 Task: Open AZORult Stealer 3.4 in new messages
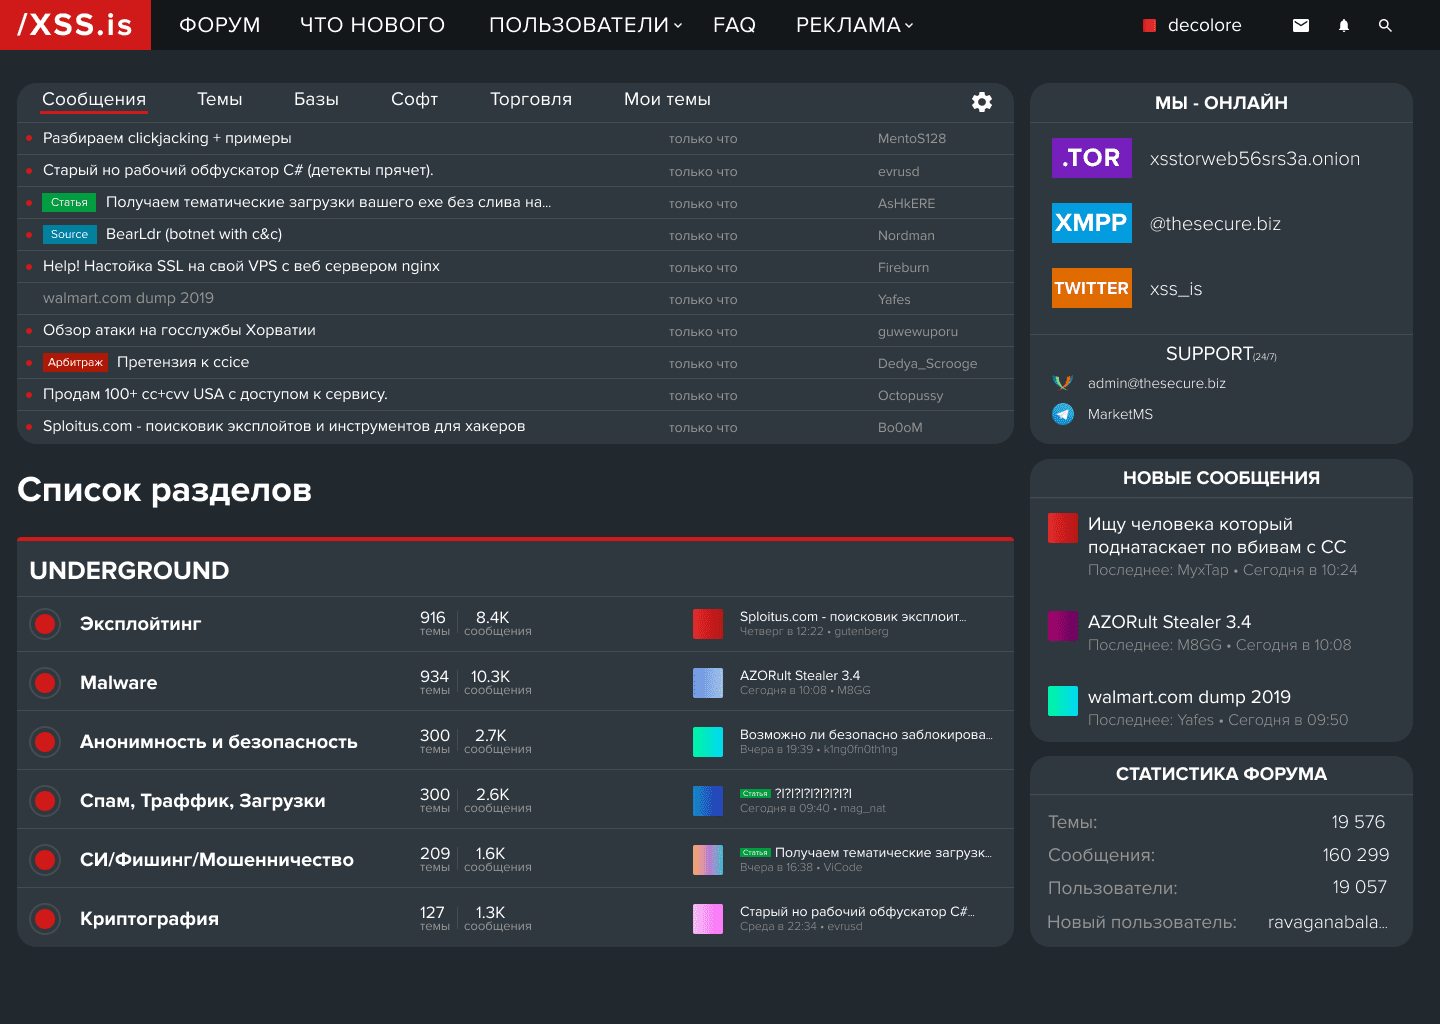coord(1169,622)
